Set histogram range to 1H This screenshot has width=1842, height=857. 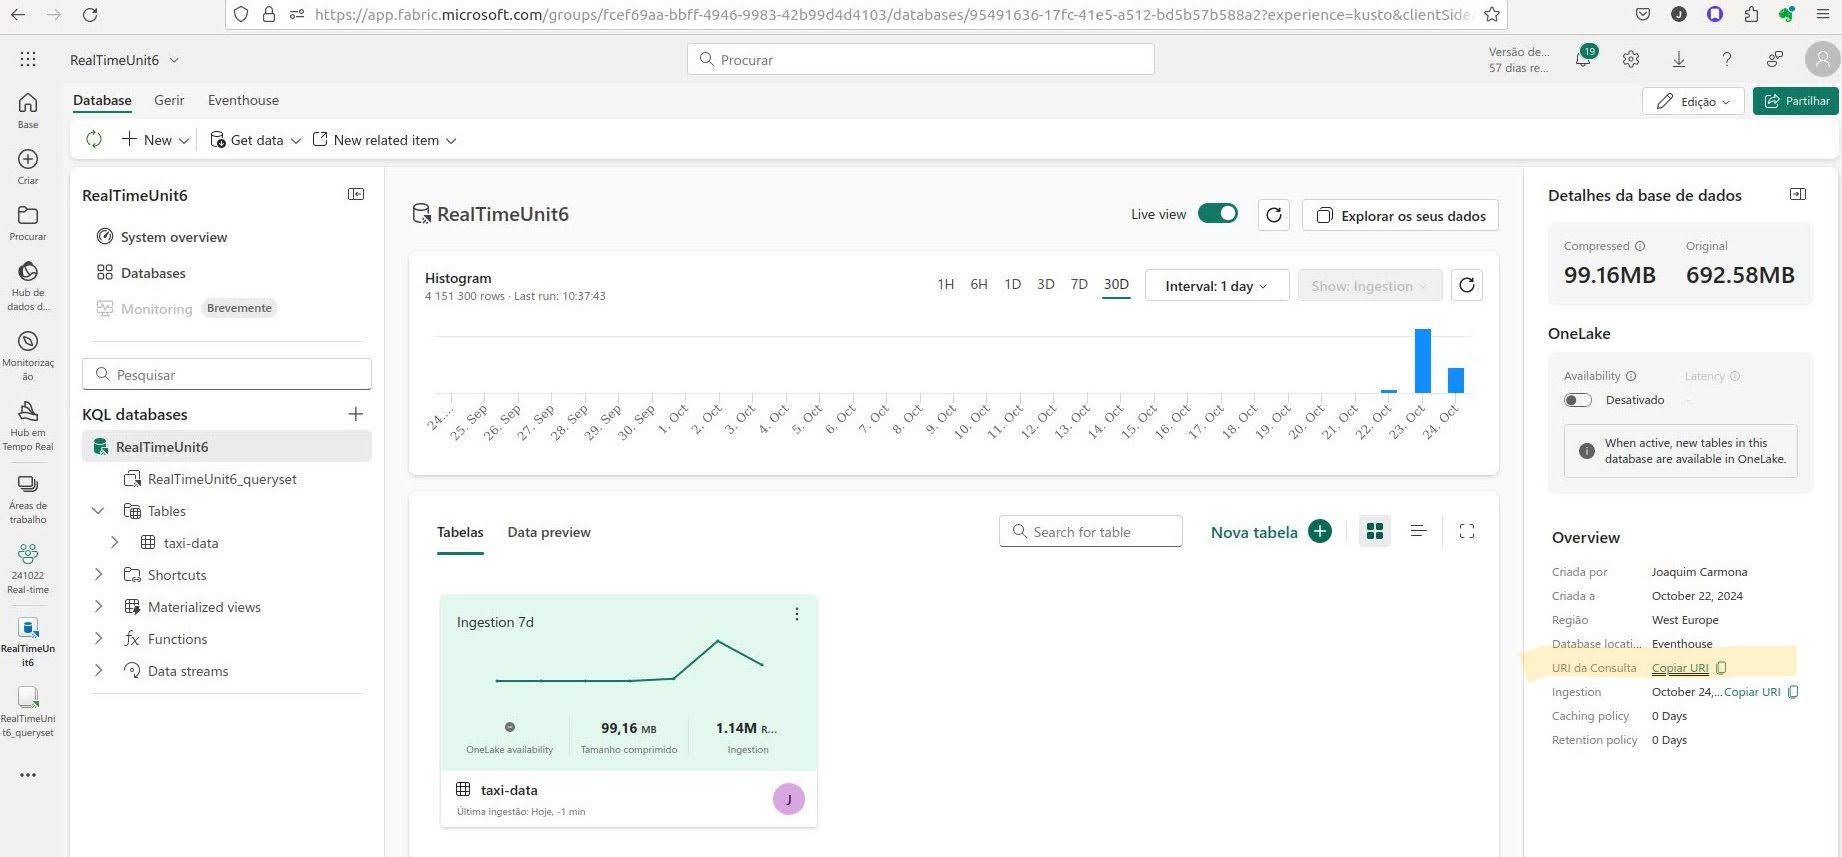[946, 285]
